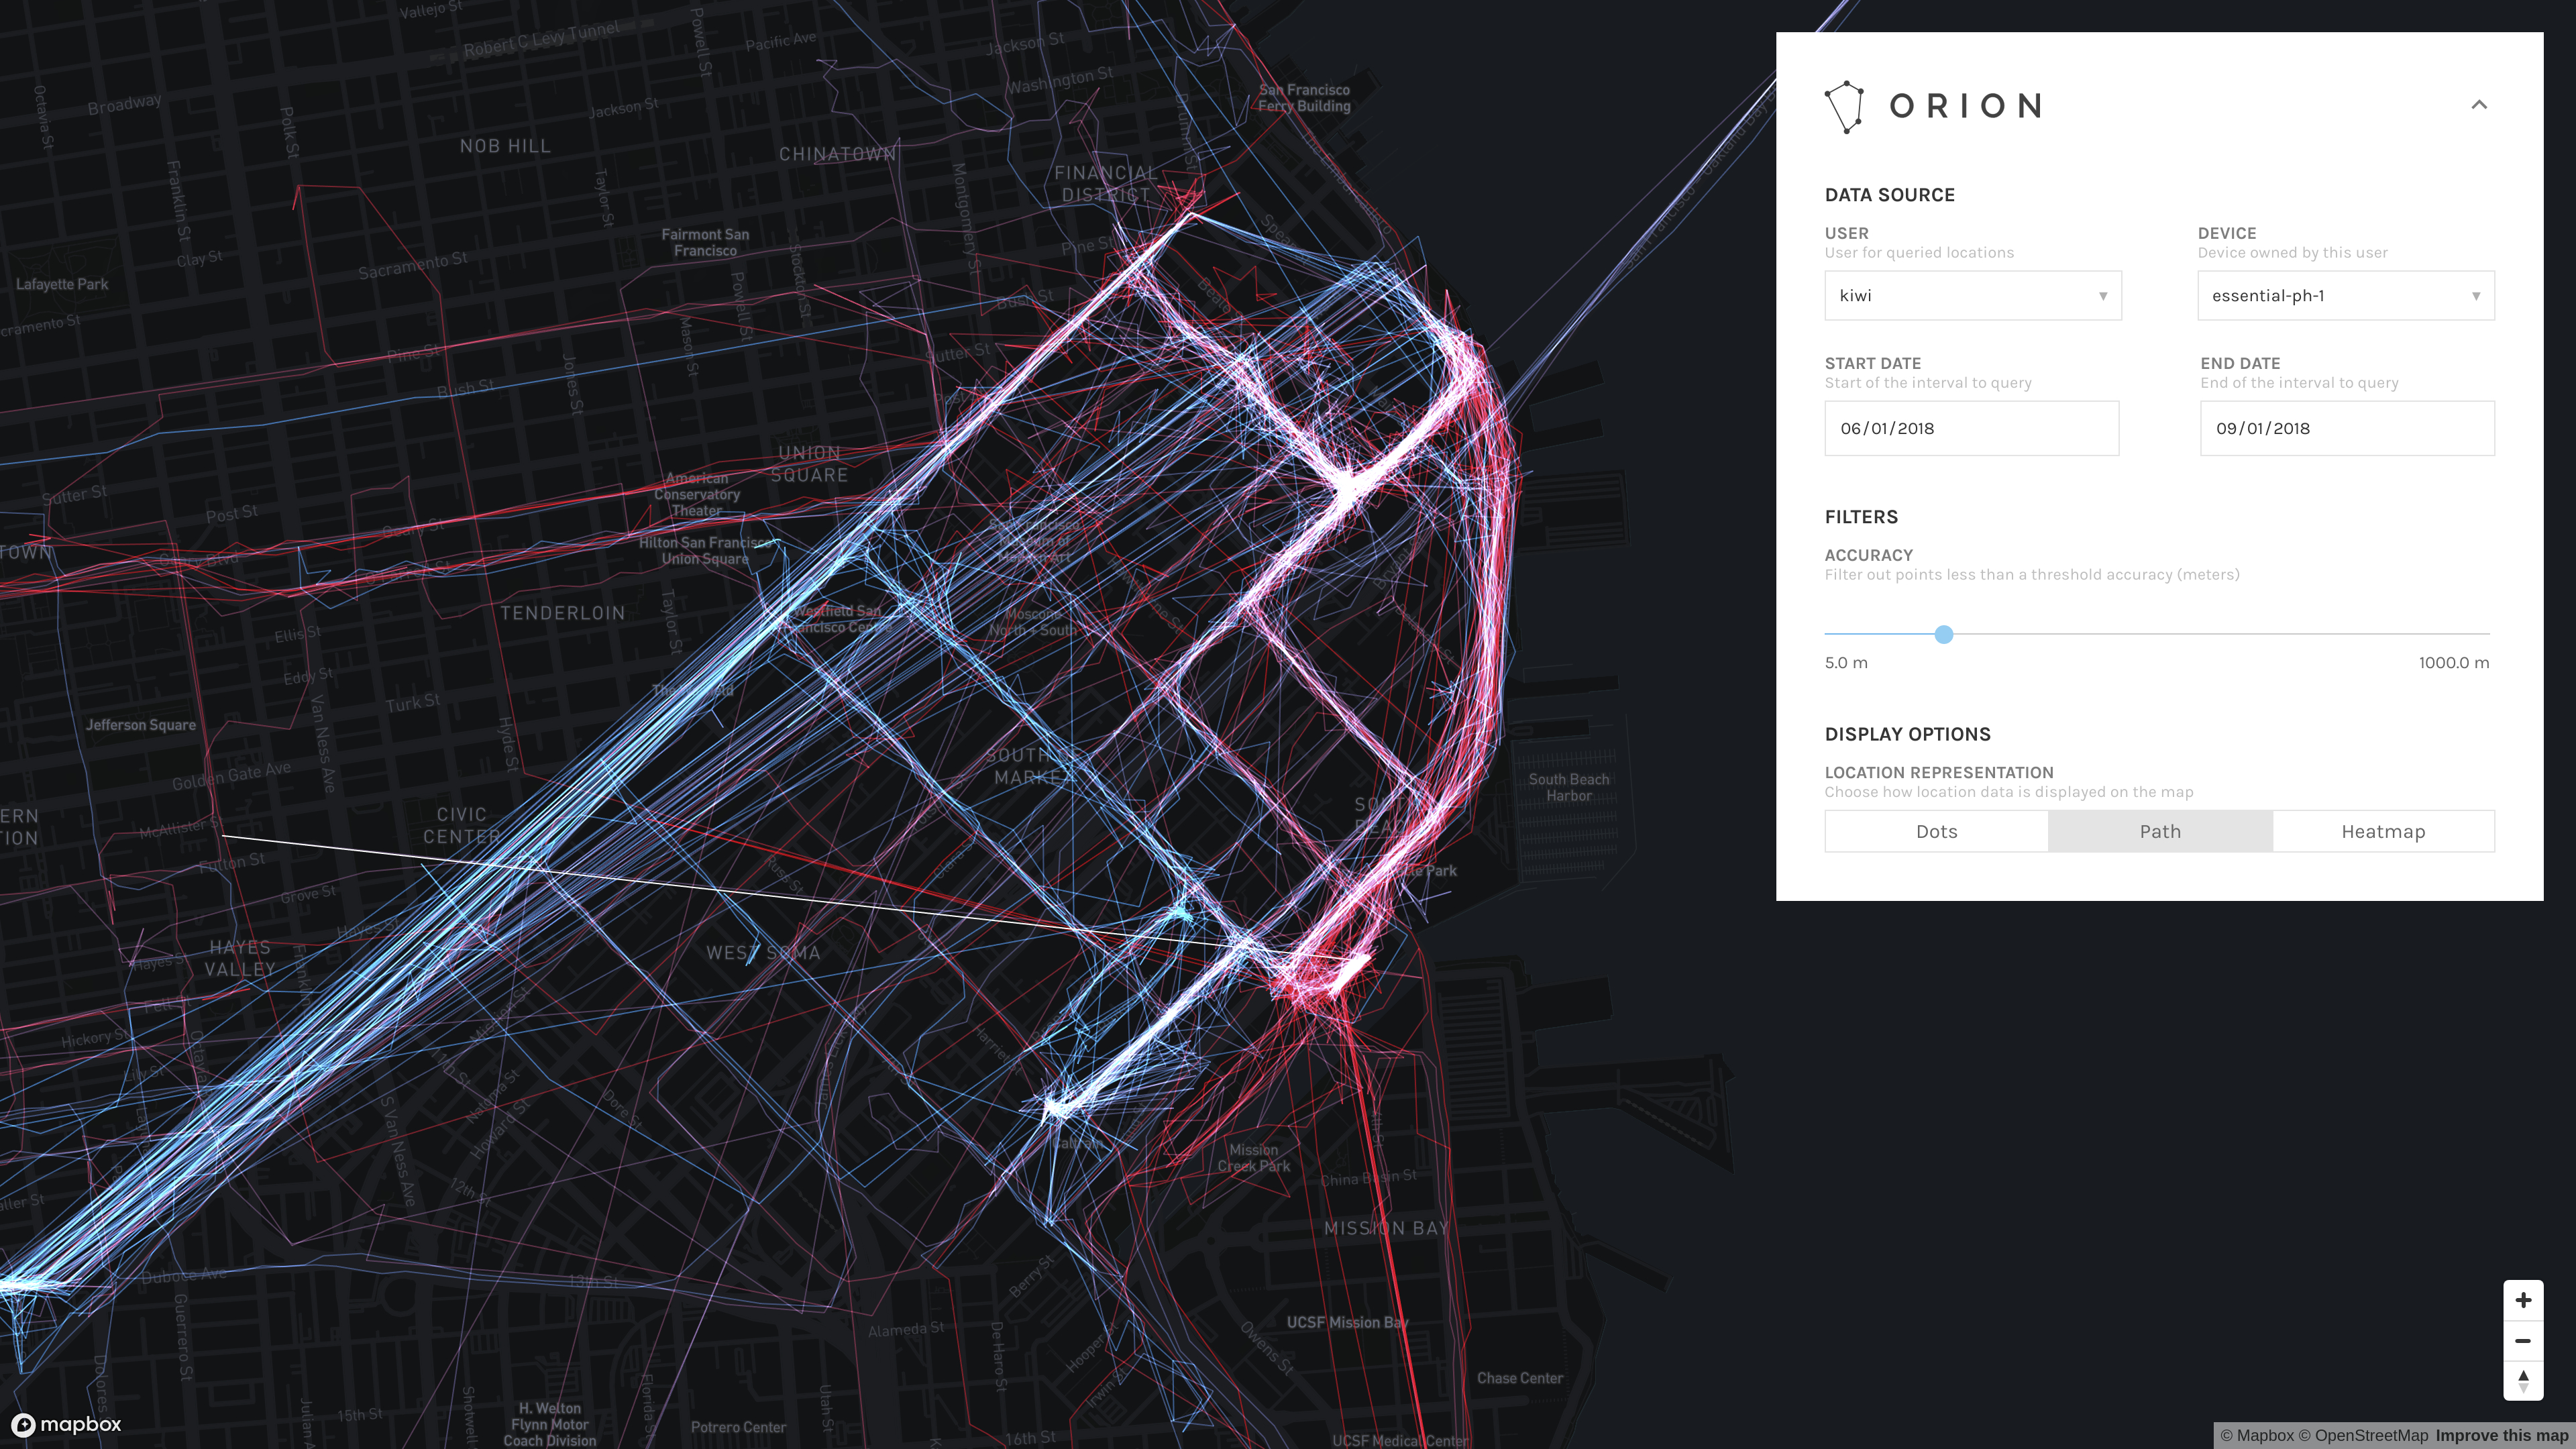The image size is (2576, 1449).
Task: Click the Mapbox logo
Action: point(67,1424)
